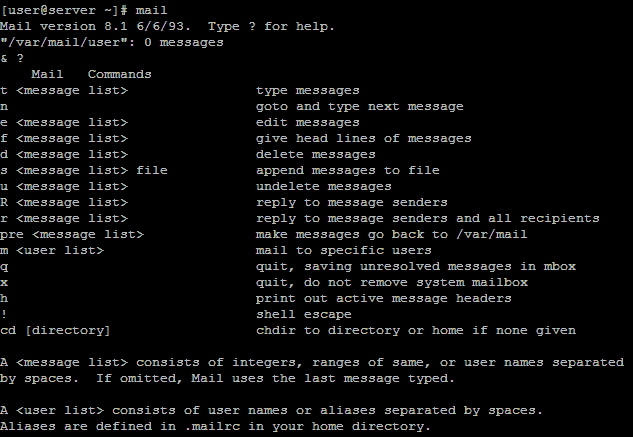Click the "[user@server ~]# mail" shell prompt line
Image resolution: width=633 pixels, height=437 pixels.
click(x=83, y=10)
